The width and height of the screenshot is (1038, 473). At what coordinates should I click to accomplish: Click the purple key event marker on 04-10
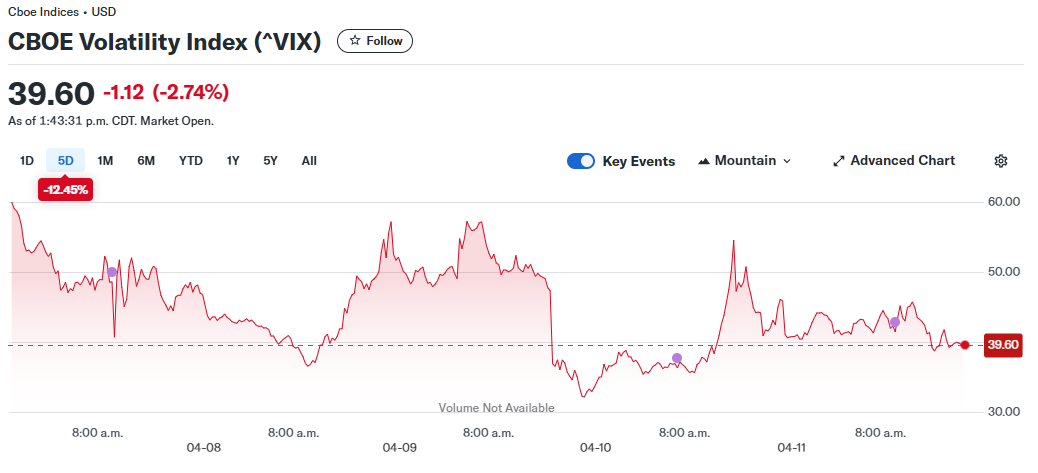click(x=677, y=358)
